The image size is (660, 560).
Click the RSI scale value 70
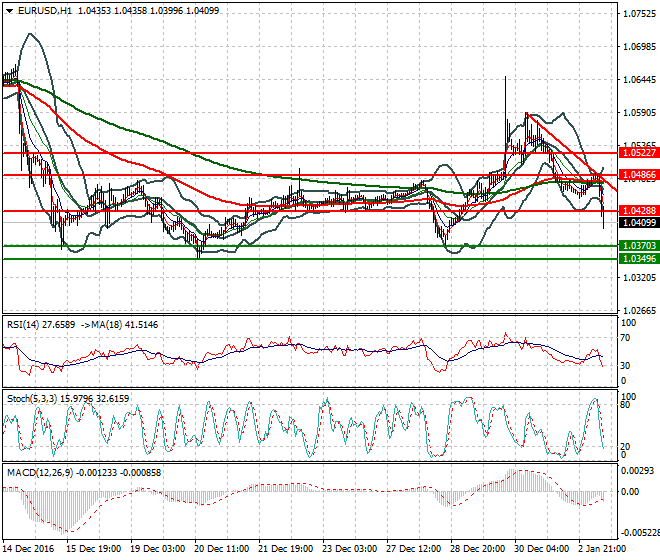(626, 338)
